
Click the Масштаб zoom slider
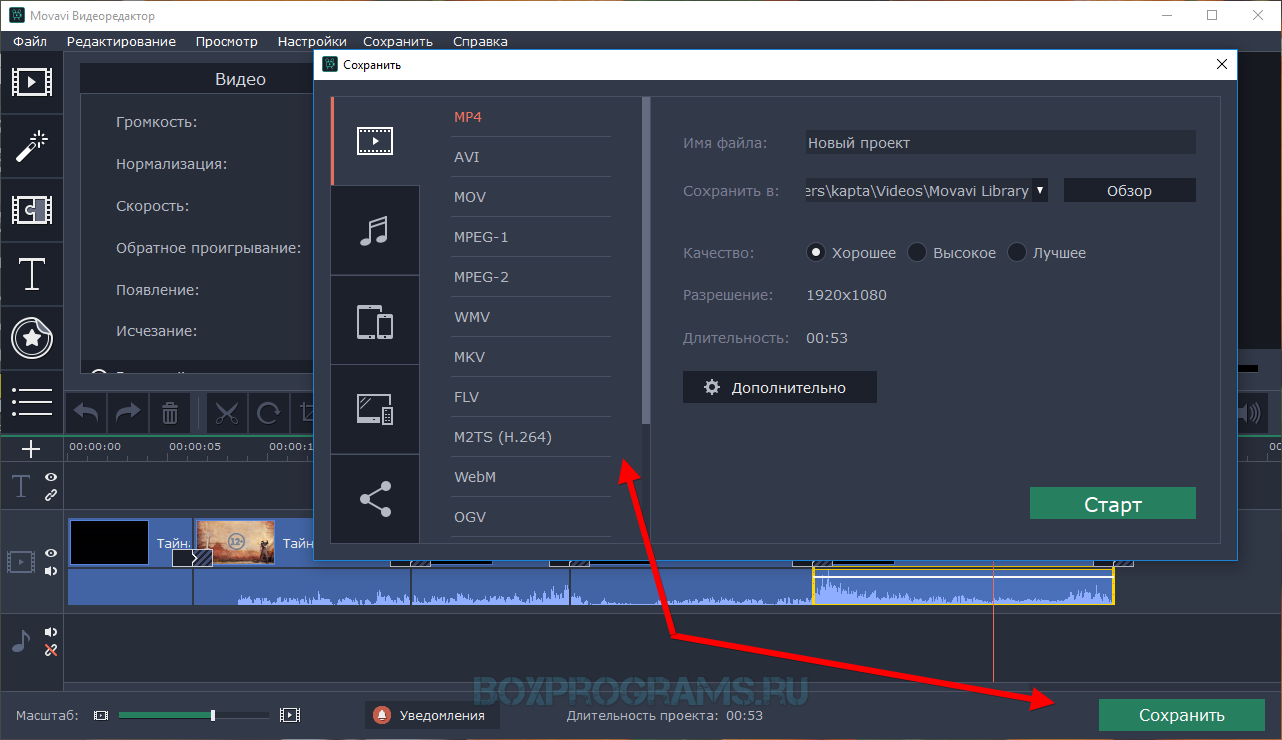point(194,715)
